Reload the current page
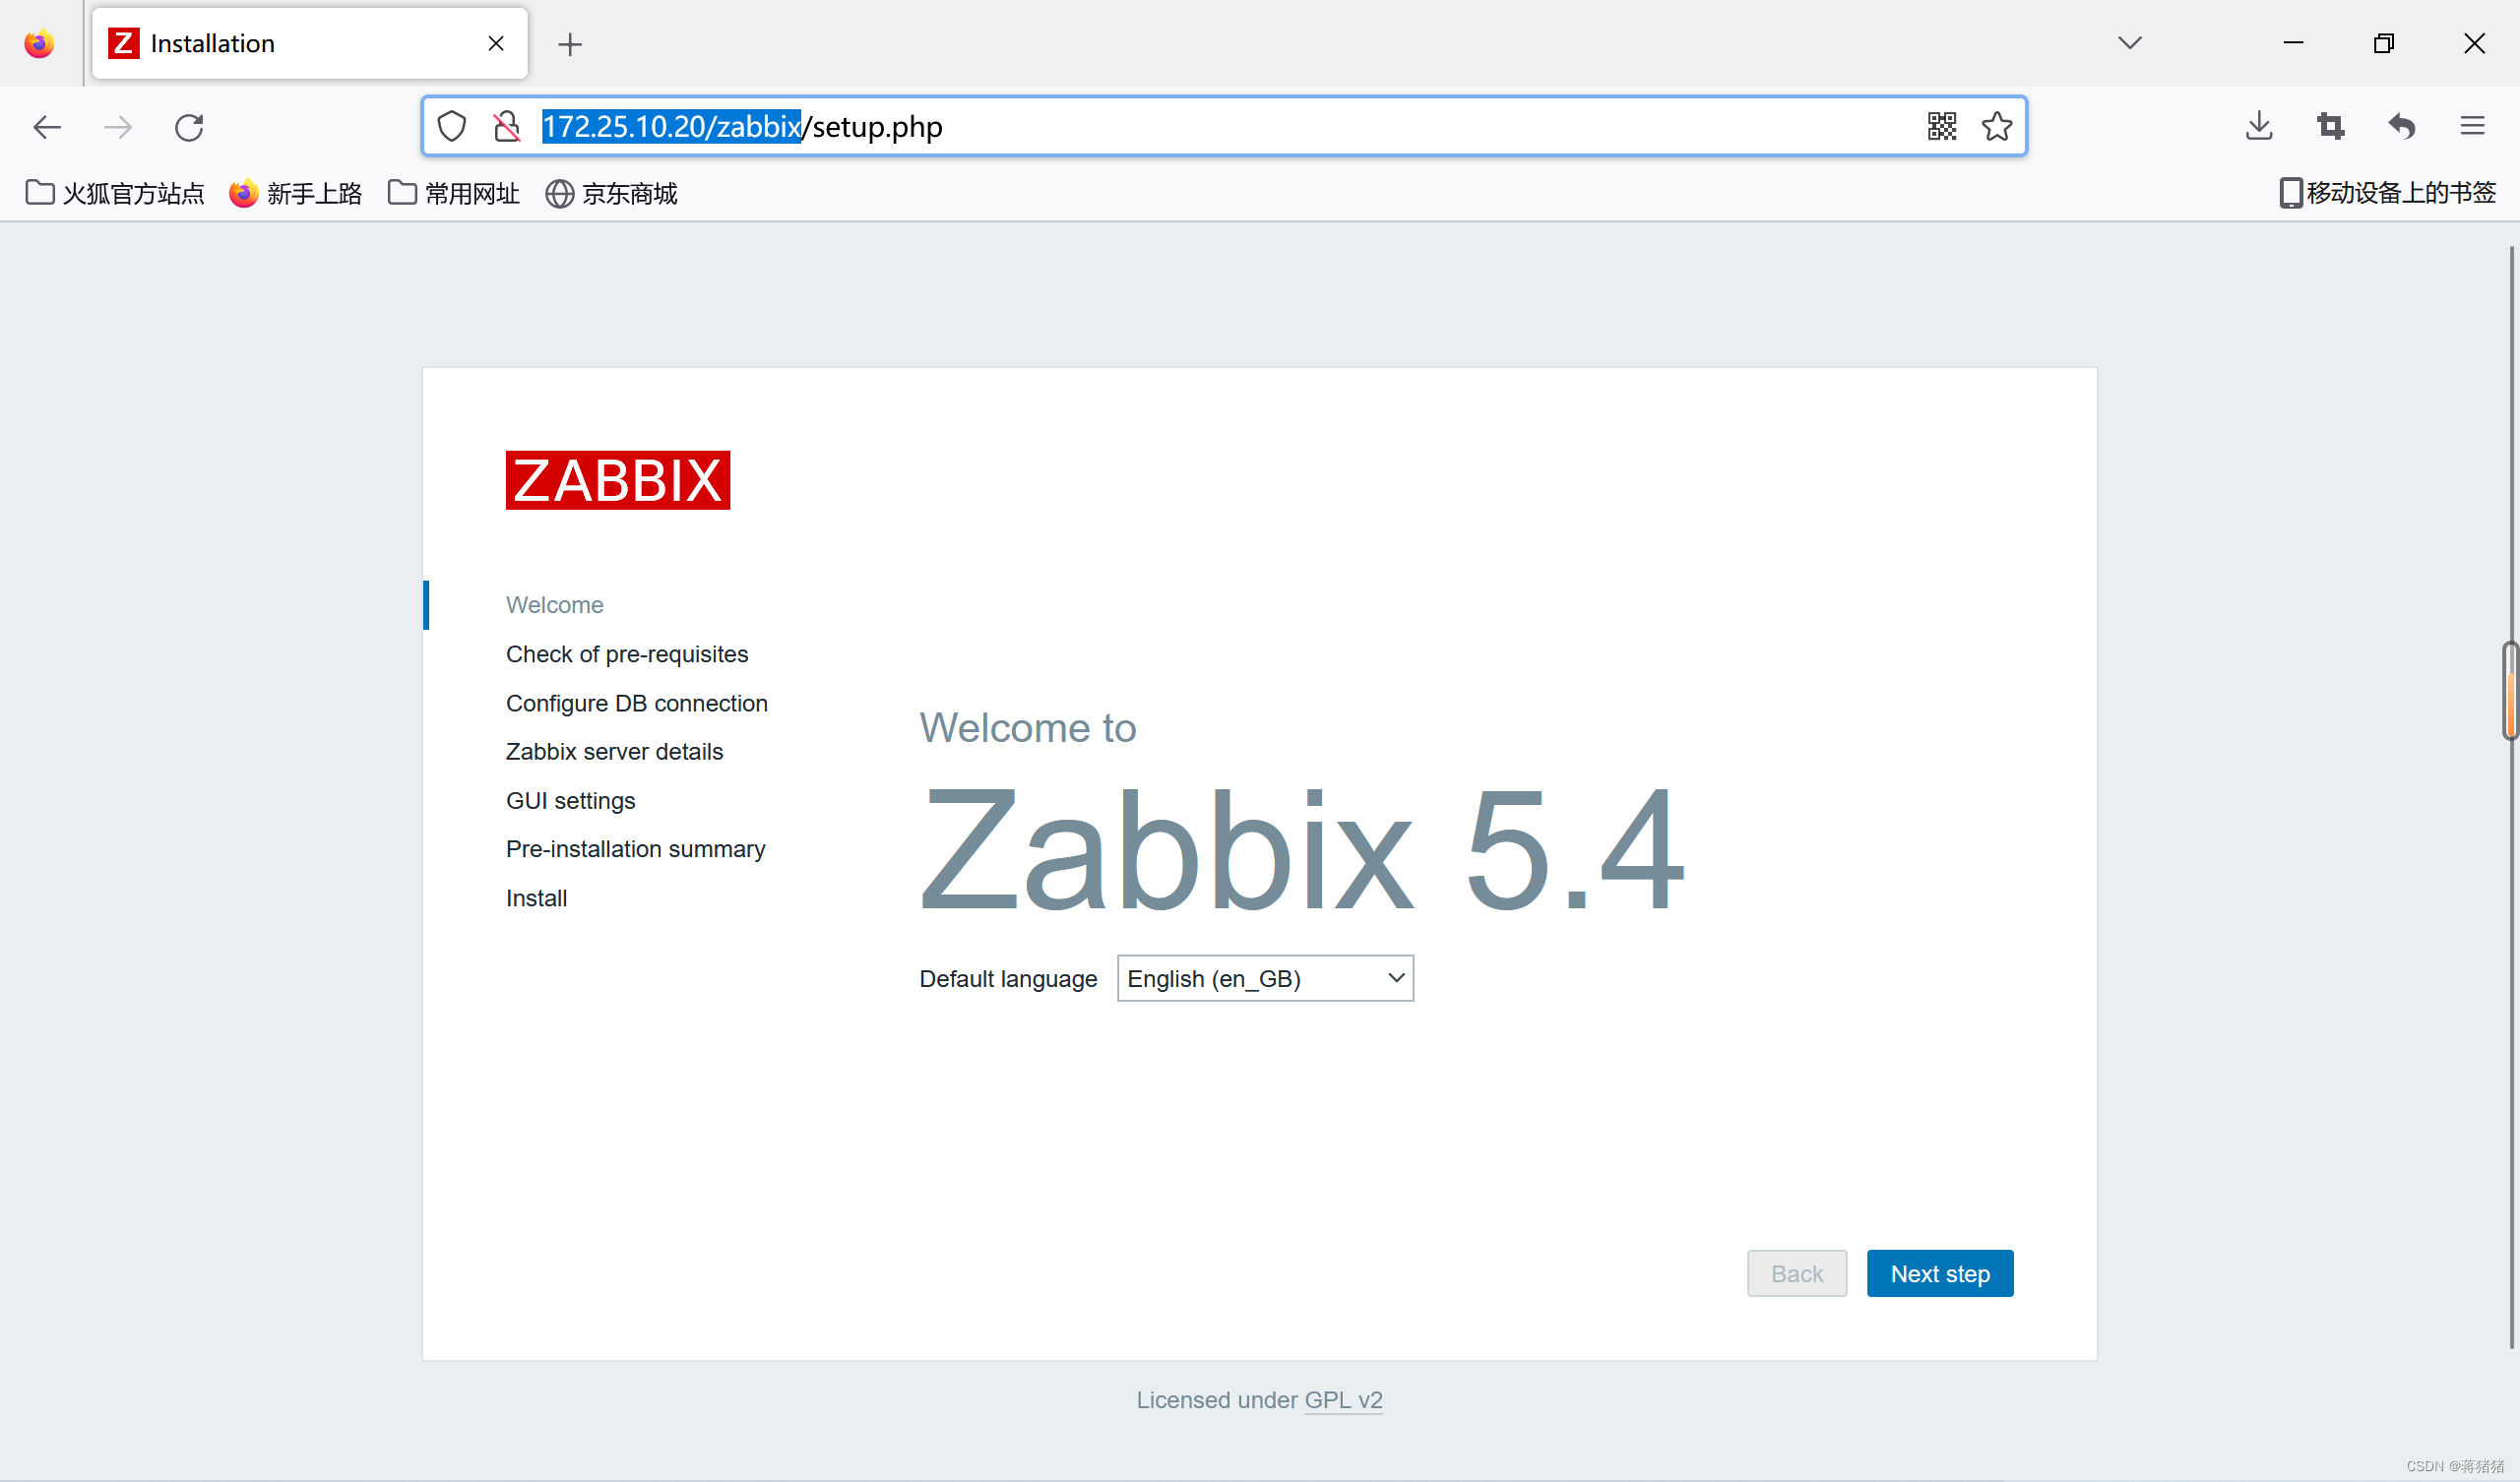The height and width of the screenshot is (1482, 2520). click(x=189, y=128)
